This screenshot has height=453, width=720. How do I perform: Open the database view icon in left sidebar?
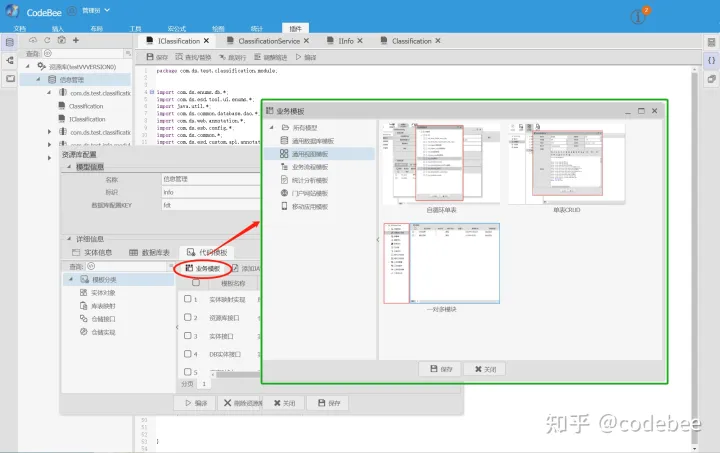[x=10, y=42]
